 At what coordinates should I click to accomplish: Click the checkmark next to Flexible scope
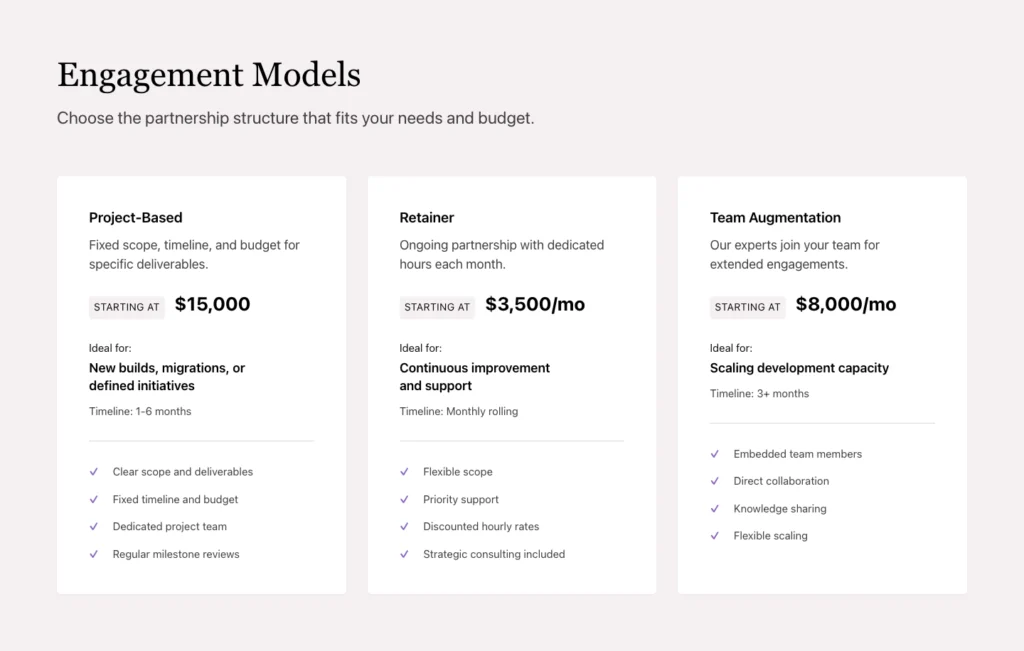click(405, 471)
